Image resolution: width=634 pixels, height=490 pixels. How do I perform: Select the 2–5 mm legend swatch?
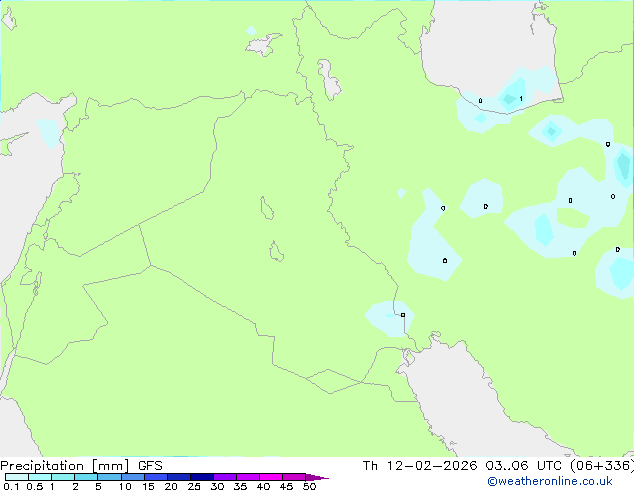(x=86, y=477)
